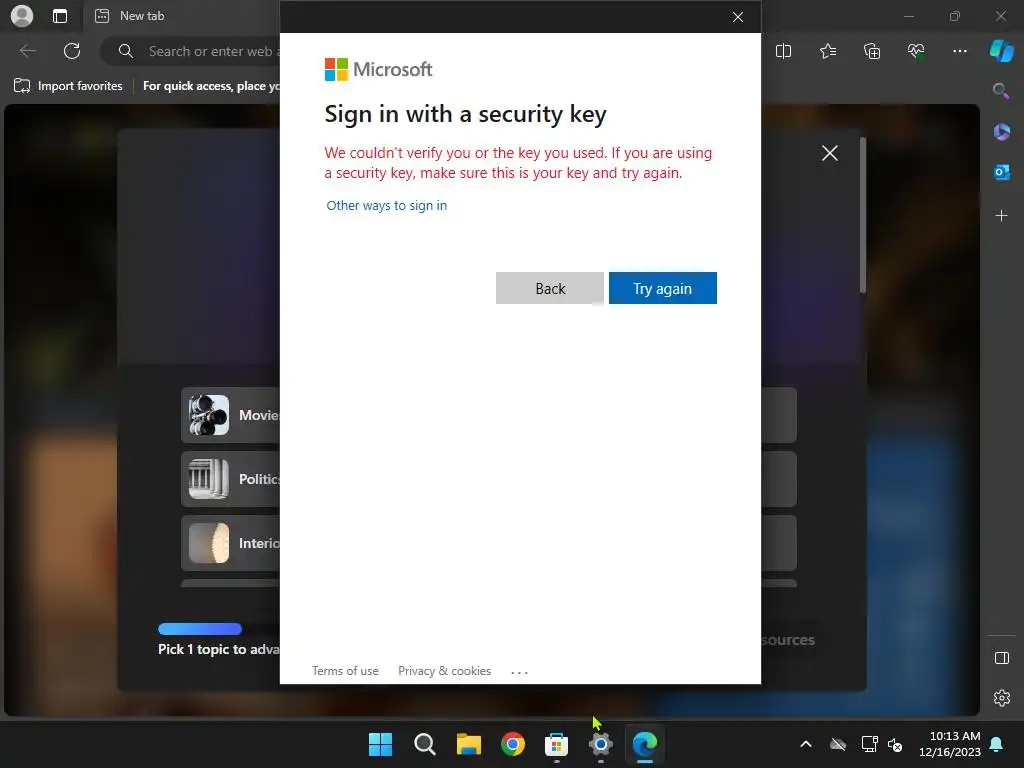Click the sidebar plus customize icon
This screenshot has width=1024, height=768.
[x=1001, y=216]
